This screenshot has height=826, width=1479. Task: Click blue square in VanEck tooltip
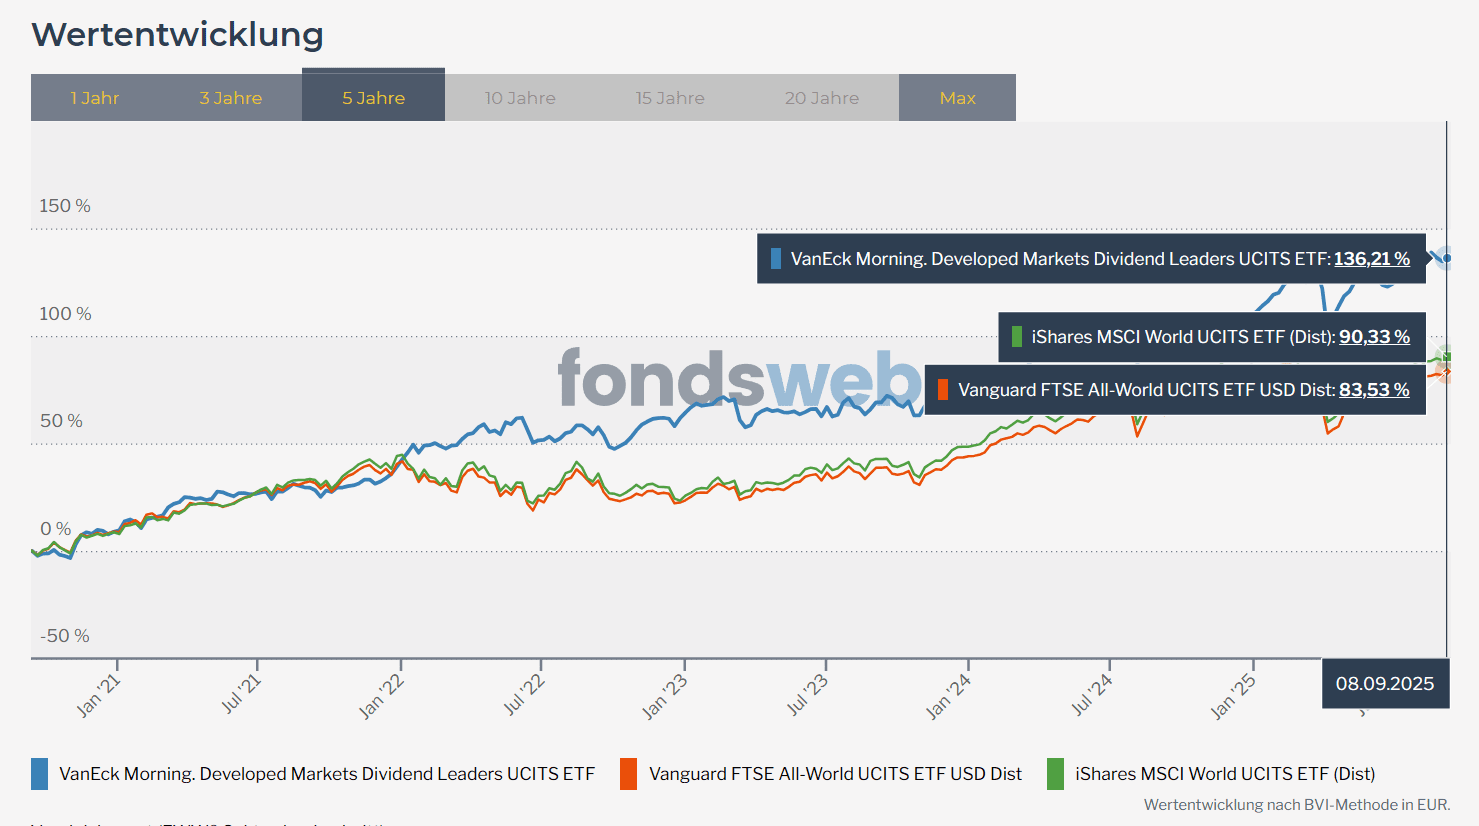[776, 259]
